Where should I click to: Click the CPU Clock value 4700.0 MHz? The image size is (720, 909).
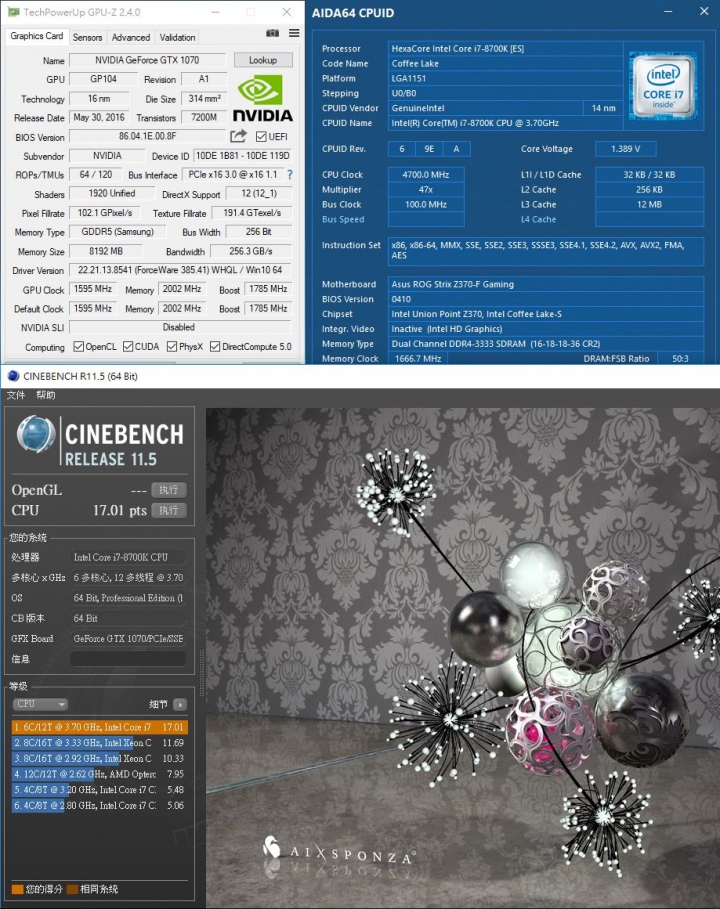[426, 174]
